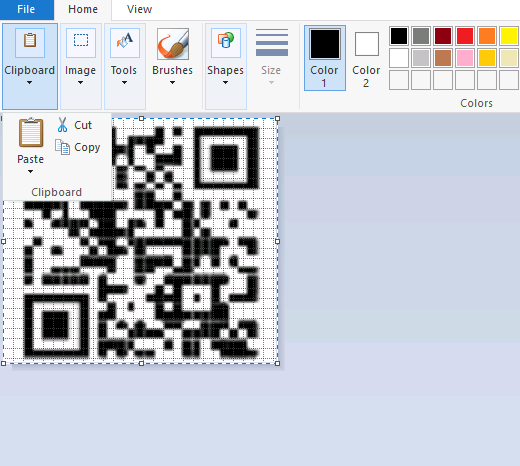520x466 pixels.
Task: Click the QR code's top-right finder square
Action: click(226, 158)
